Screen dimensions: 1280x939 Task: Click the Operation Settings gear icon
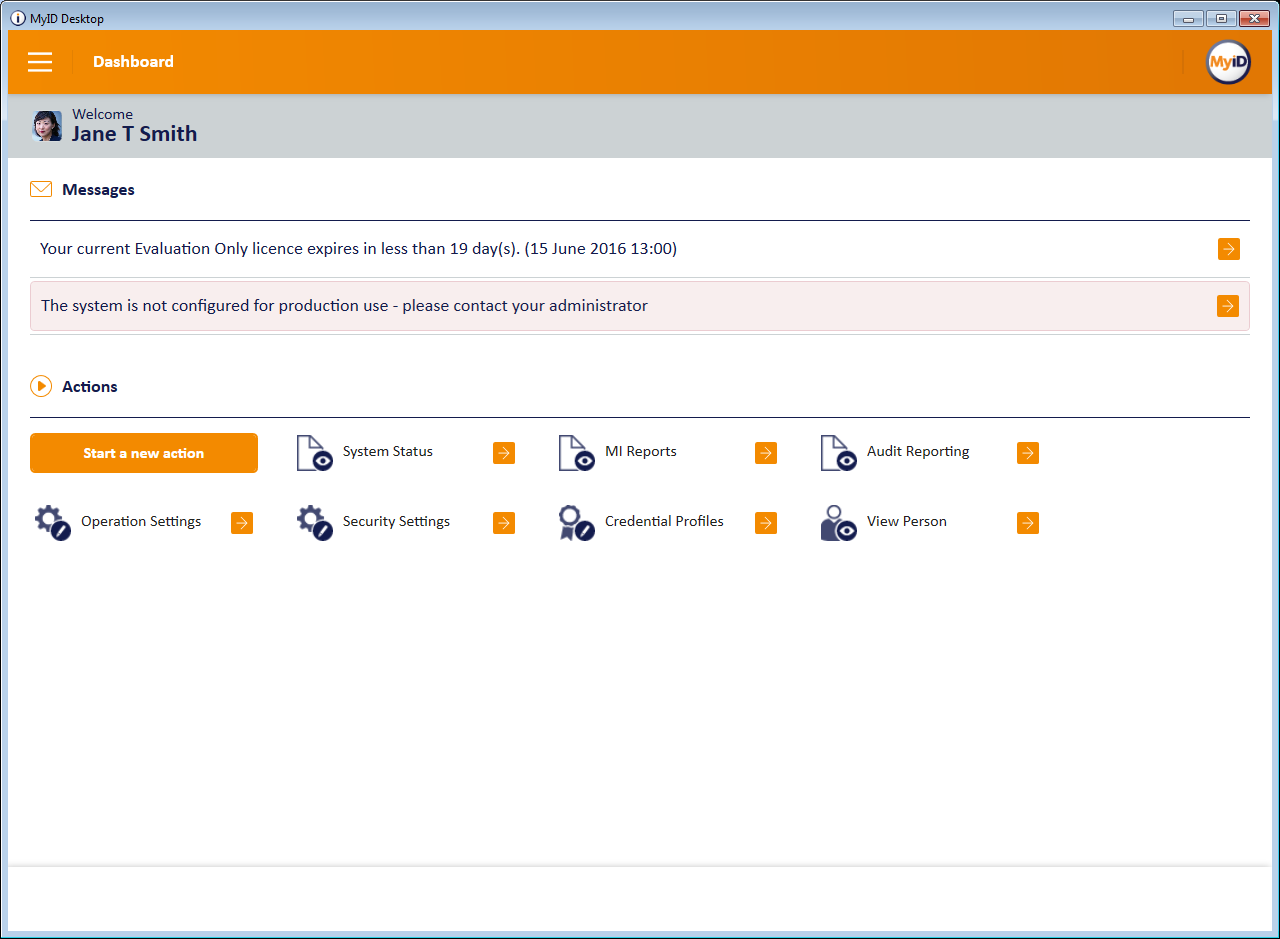(x=52, y=523)
